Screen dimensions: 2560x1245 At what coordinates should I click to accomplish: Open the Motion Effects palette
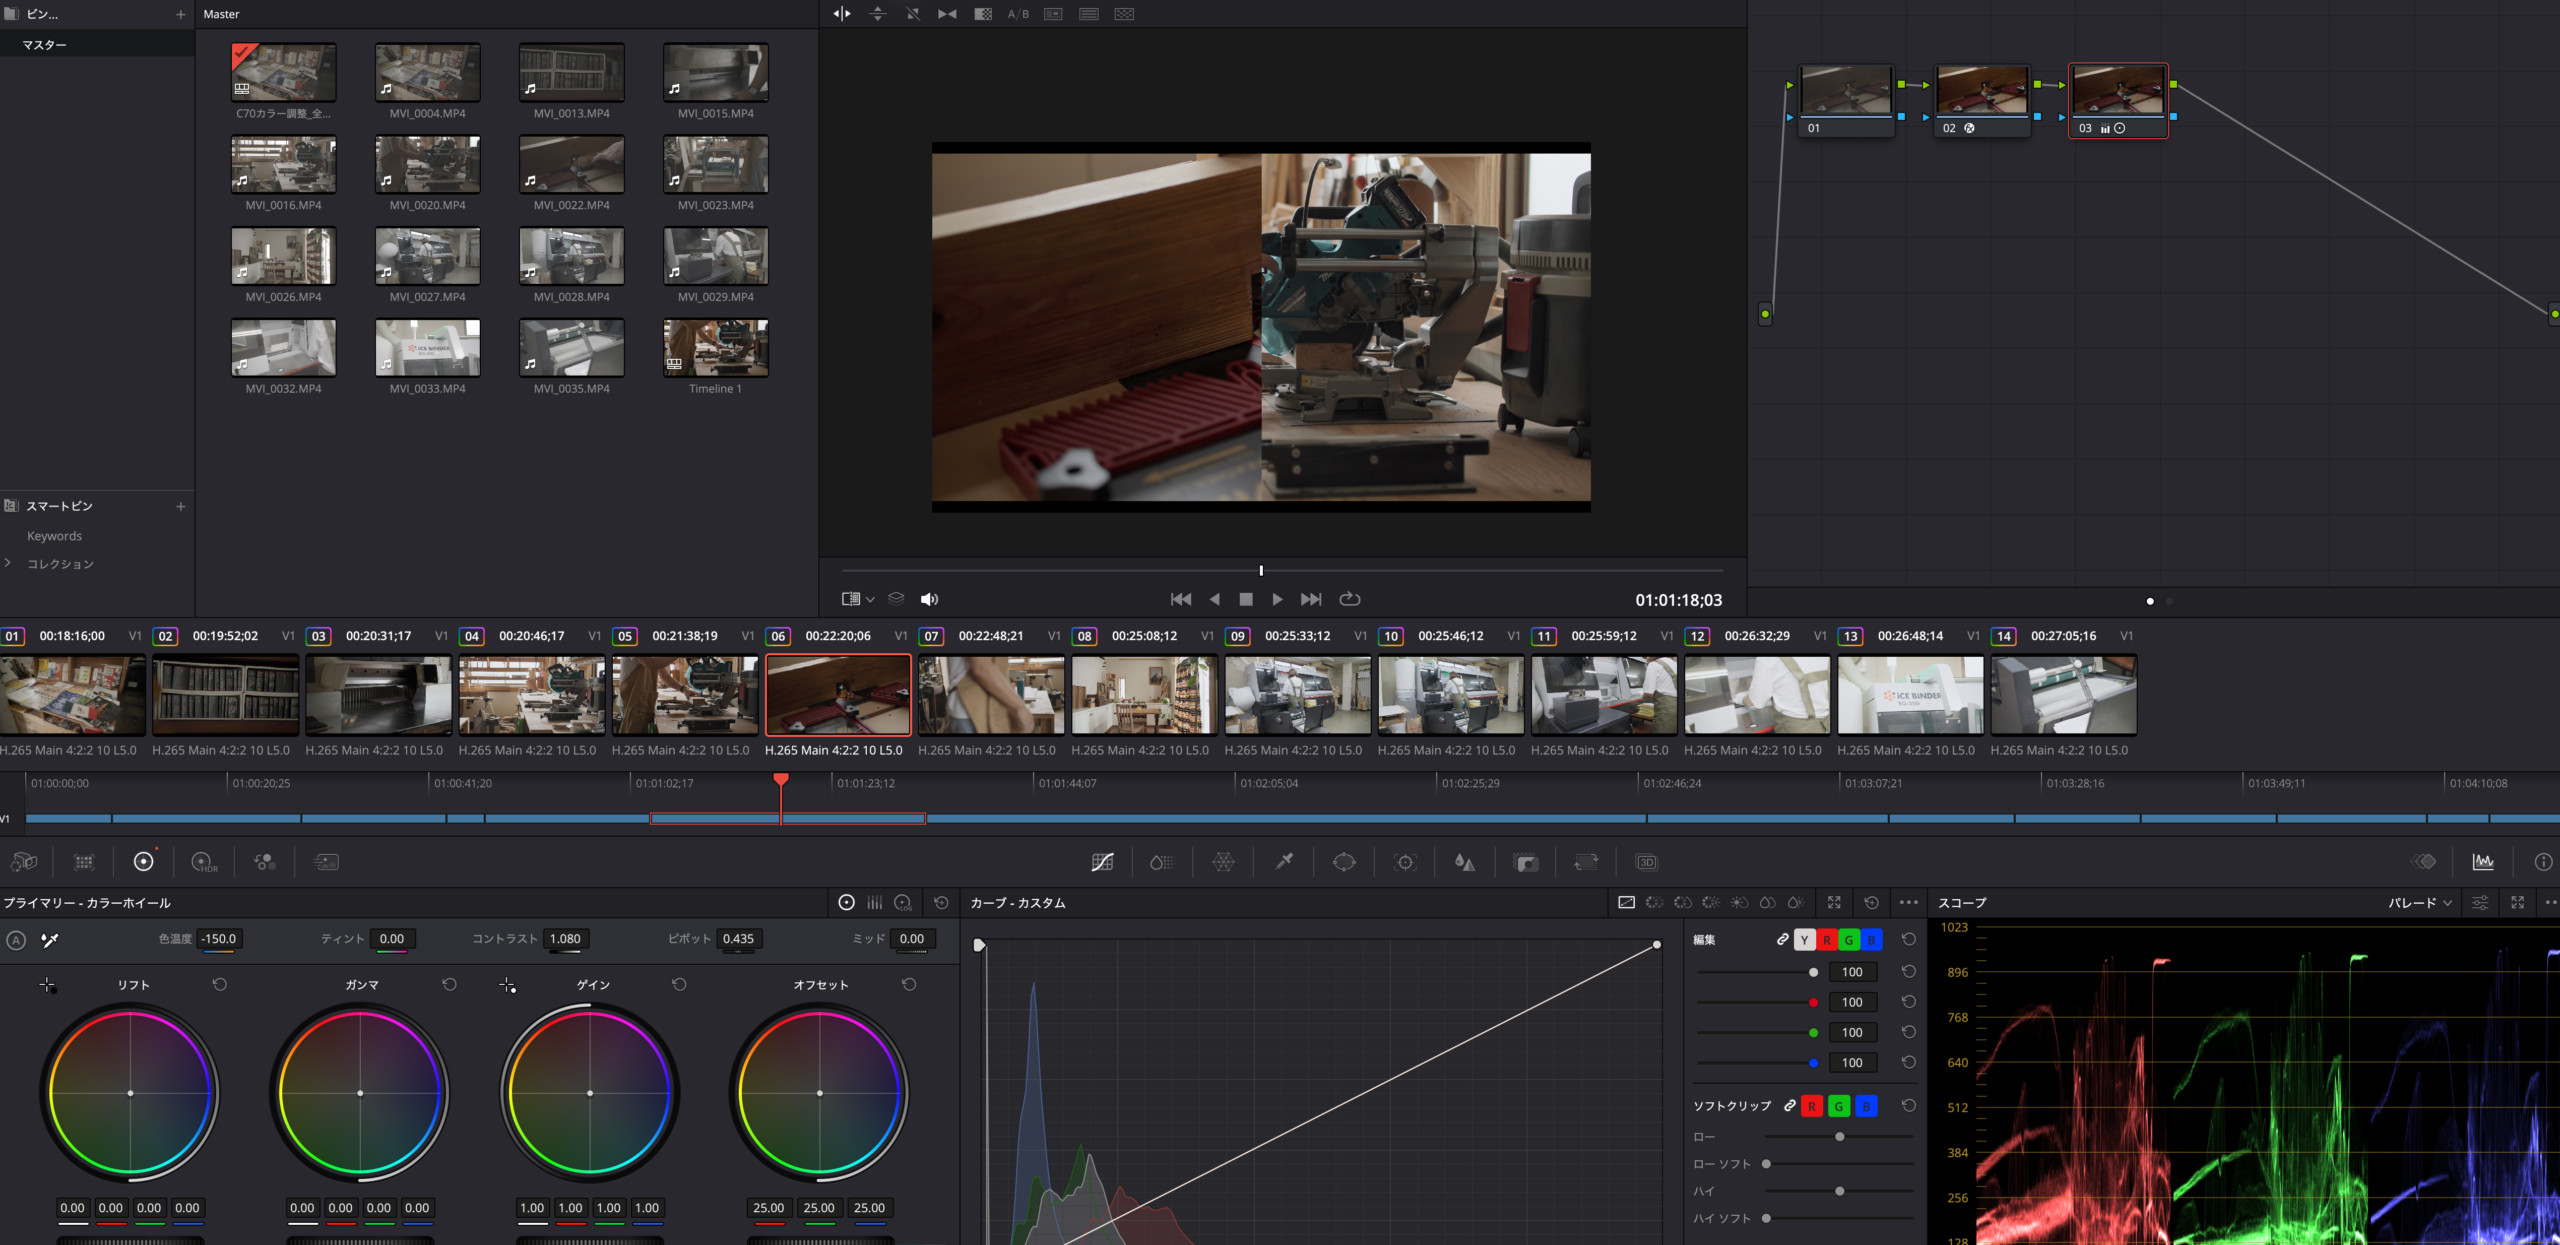click(x=326, y=862)
